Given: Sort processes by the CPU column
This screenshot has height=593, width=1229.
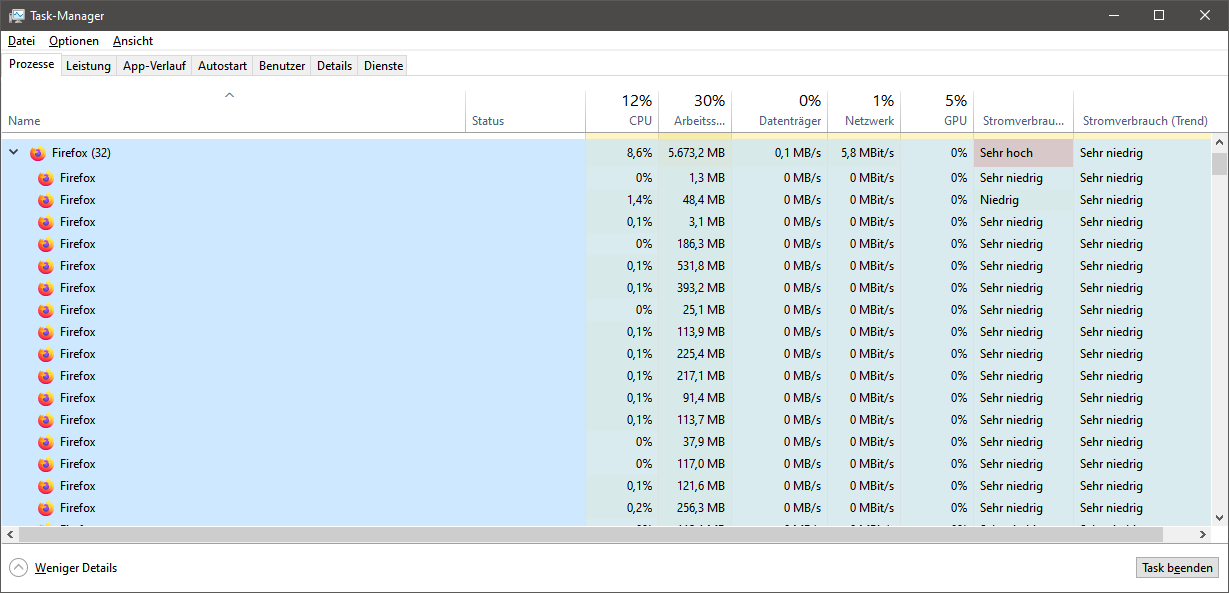Looking at the screenshot, I should coord(623,111).
